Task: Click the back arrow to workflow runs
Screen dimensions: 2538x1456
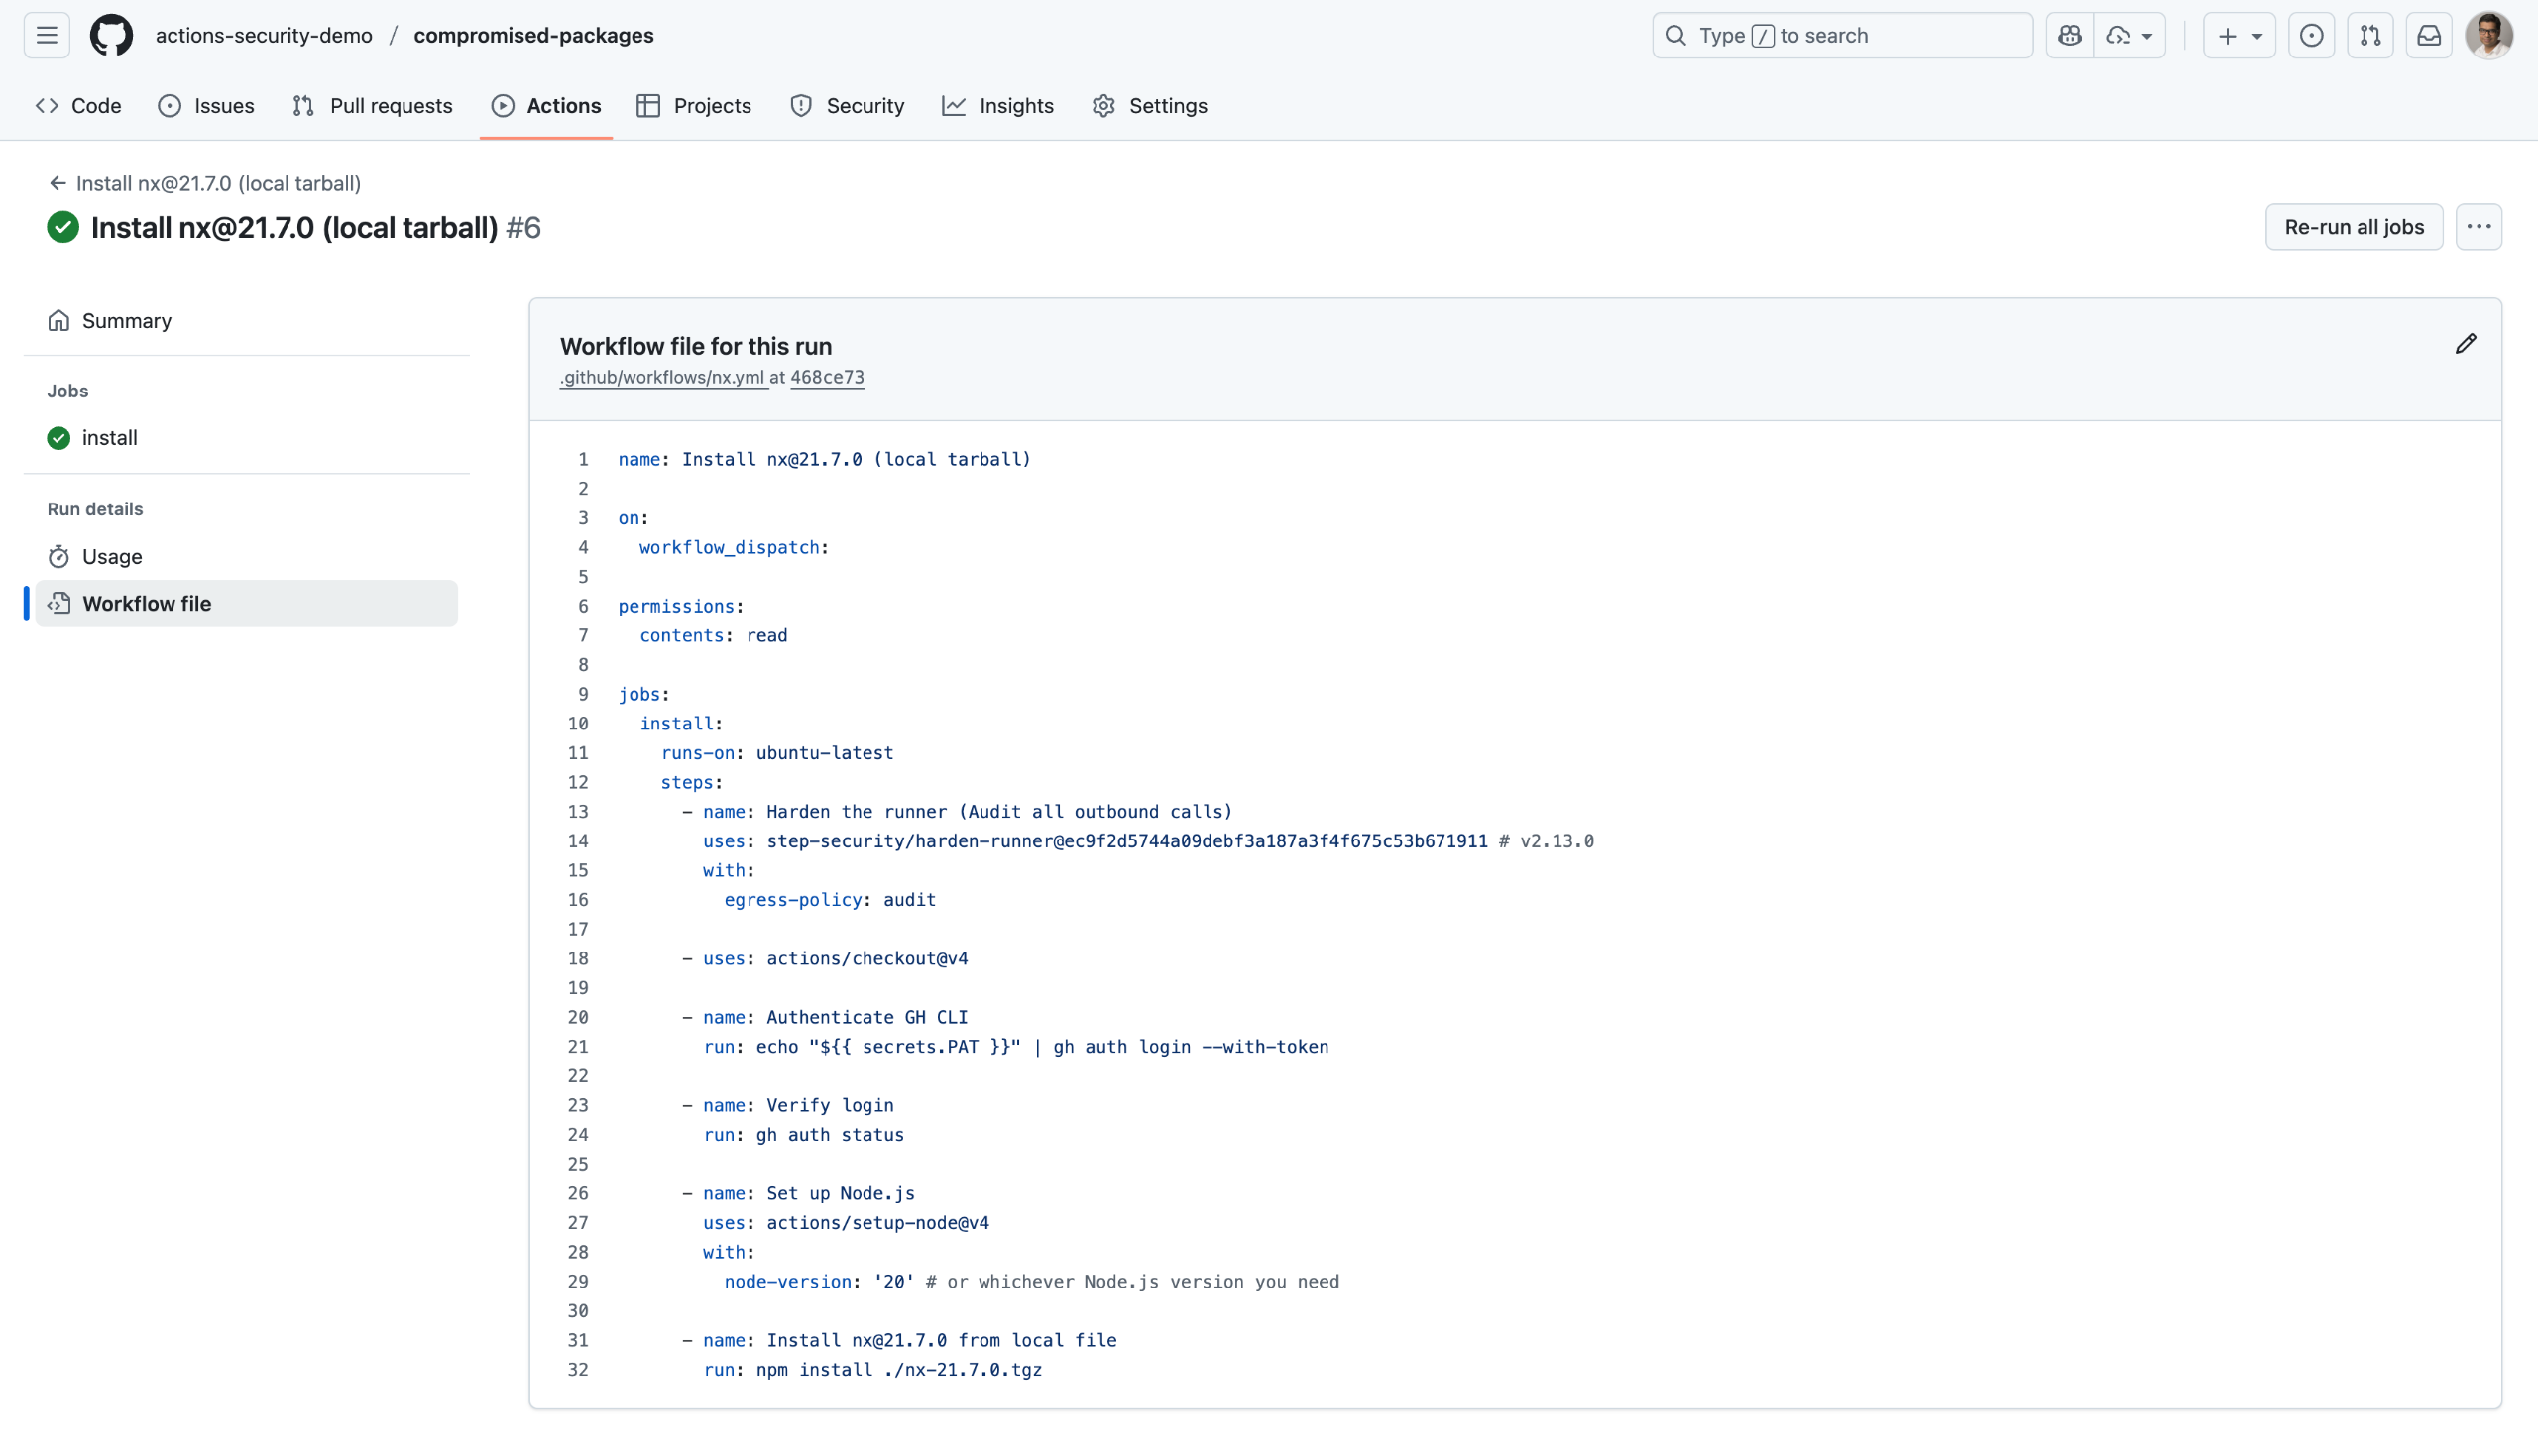Action: click(x=57, y=183)
